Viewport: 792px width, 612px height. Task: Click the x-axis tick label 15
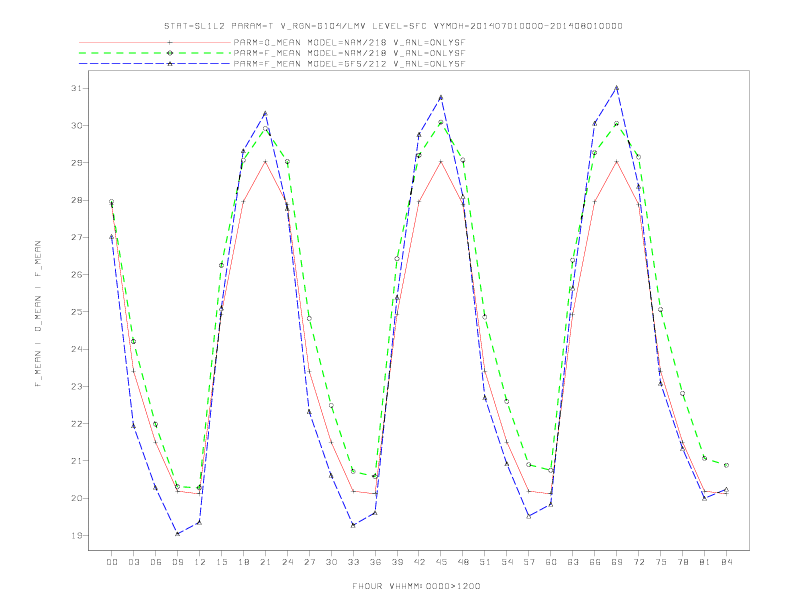coord(221,562)
